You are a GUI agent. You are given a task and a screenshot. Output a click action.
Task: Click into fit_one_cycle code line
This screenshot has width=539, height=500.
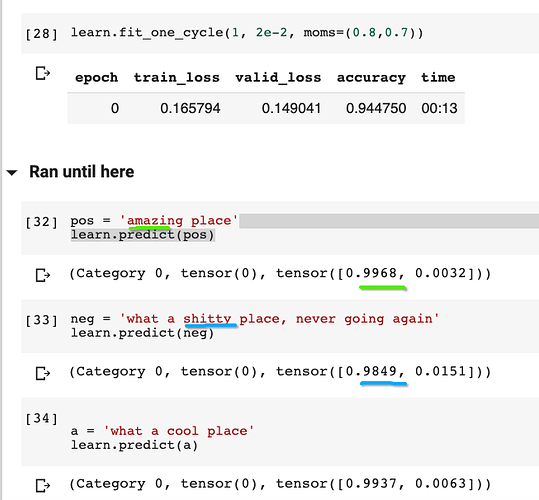coord(247,33)
